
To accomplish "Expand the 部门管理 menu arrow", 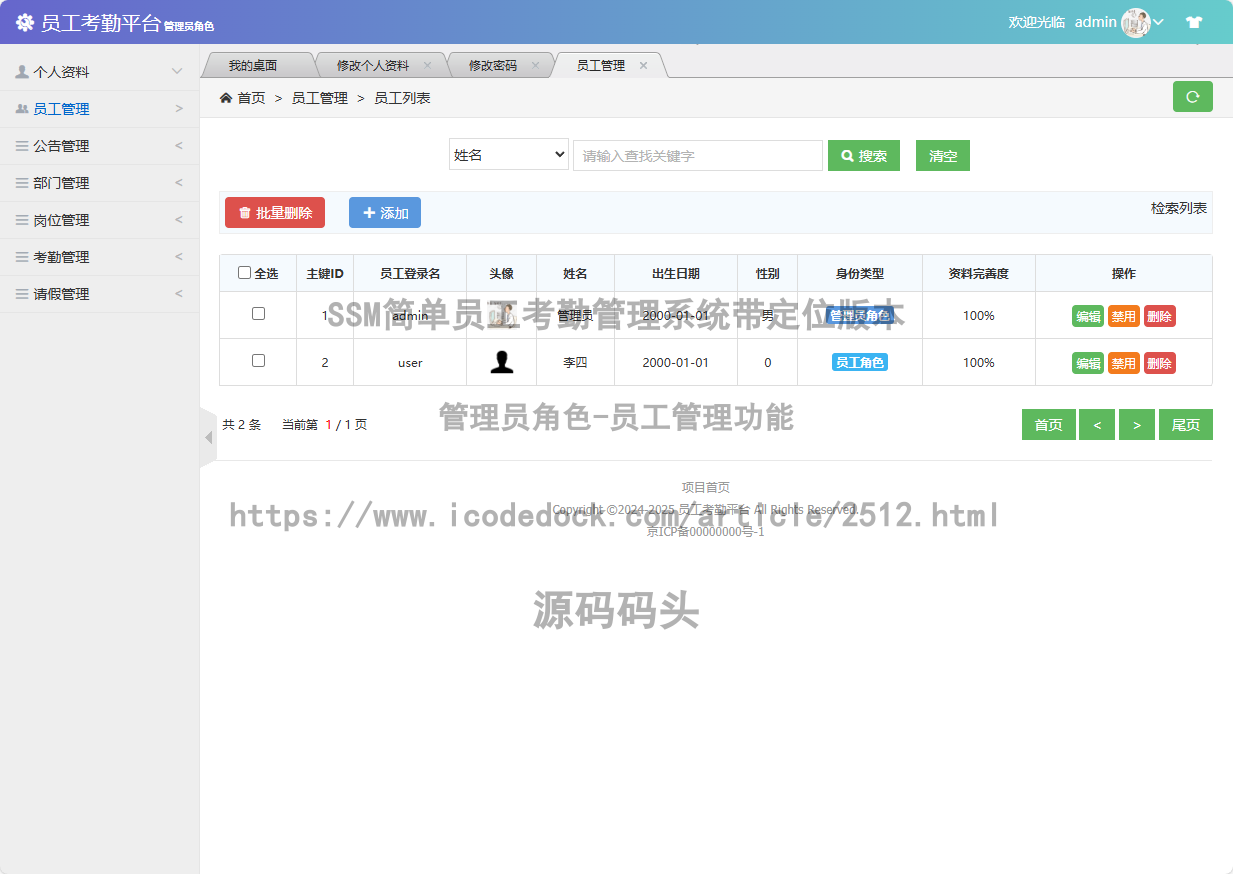I will (179, 183).
